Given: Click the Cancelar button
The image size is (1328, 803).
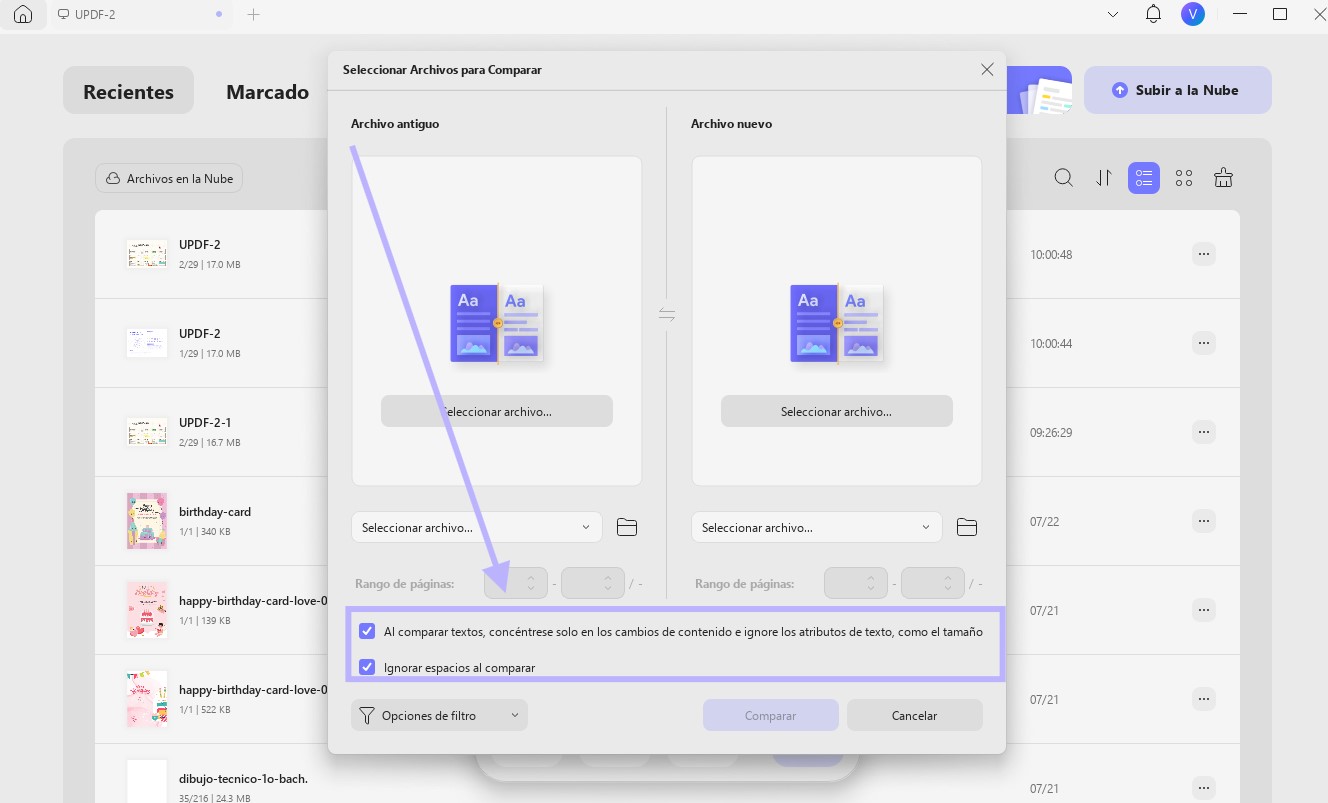Looking at the screenshot, I should pyautogui.click(x=914, y=715).
